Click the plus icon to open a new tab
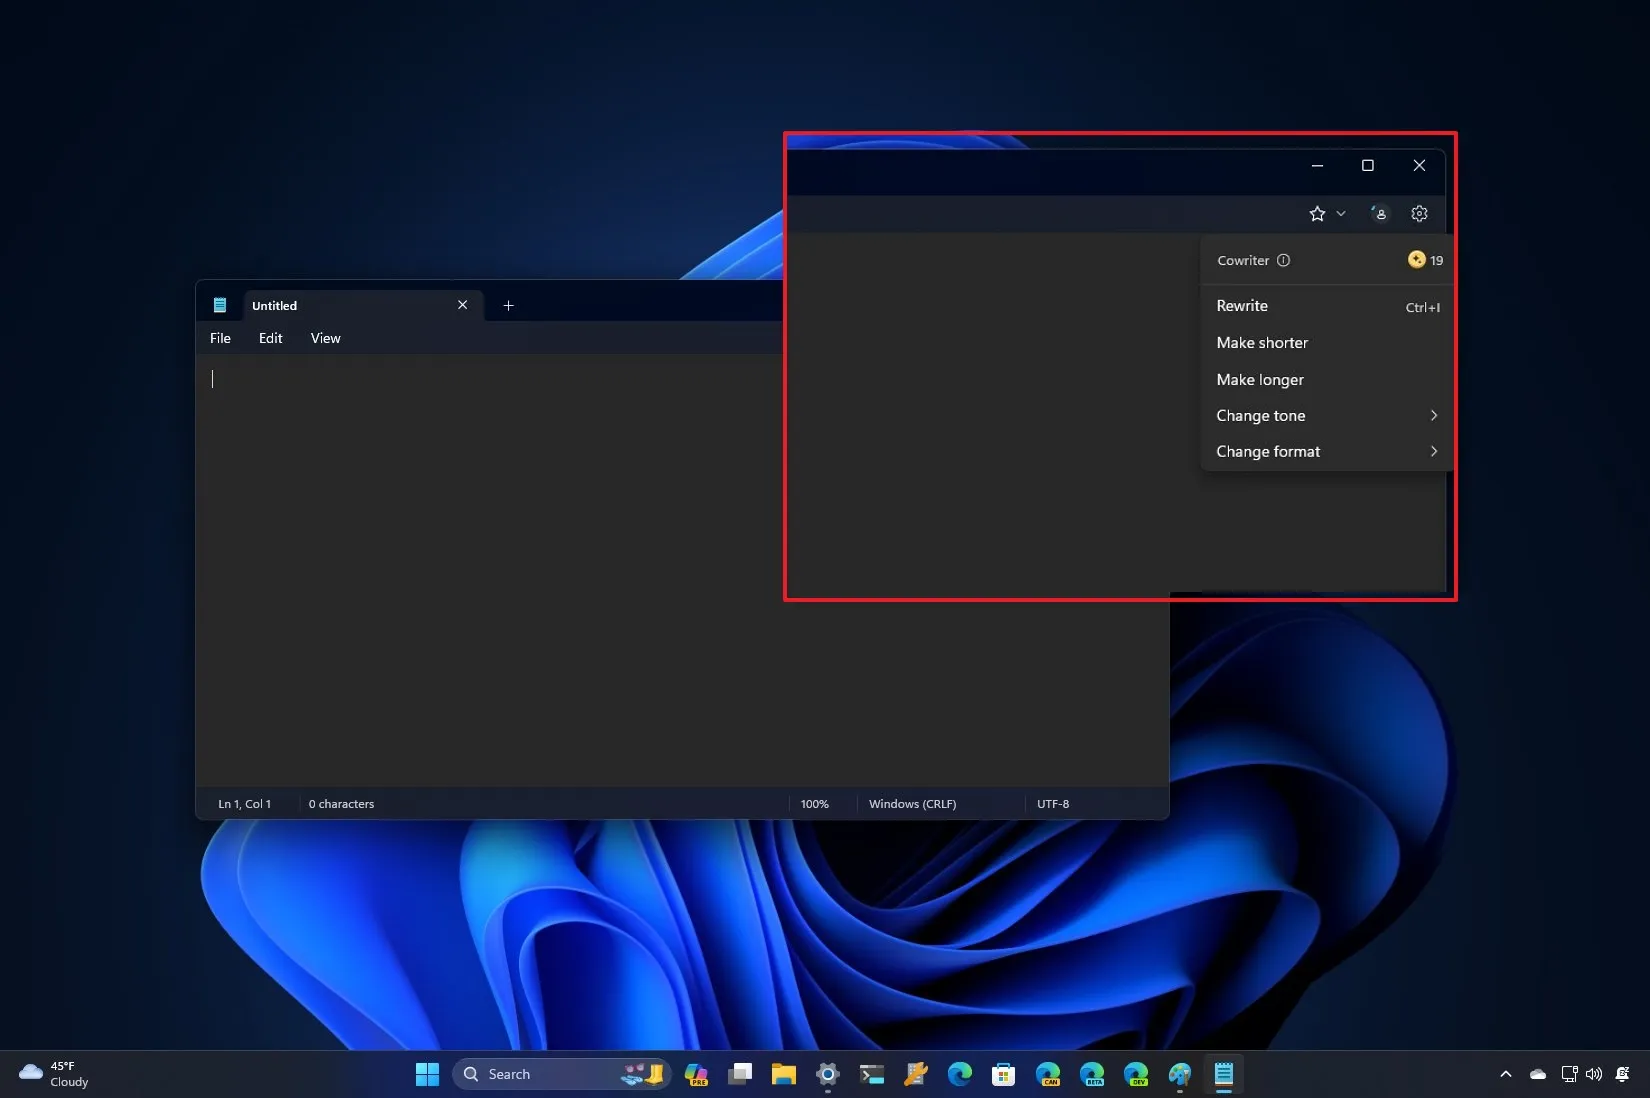Viewport: 1650px width, 1098px height. (x=508, y=306)
